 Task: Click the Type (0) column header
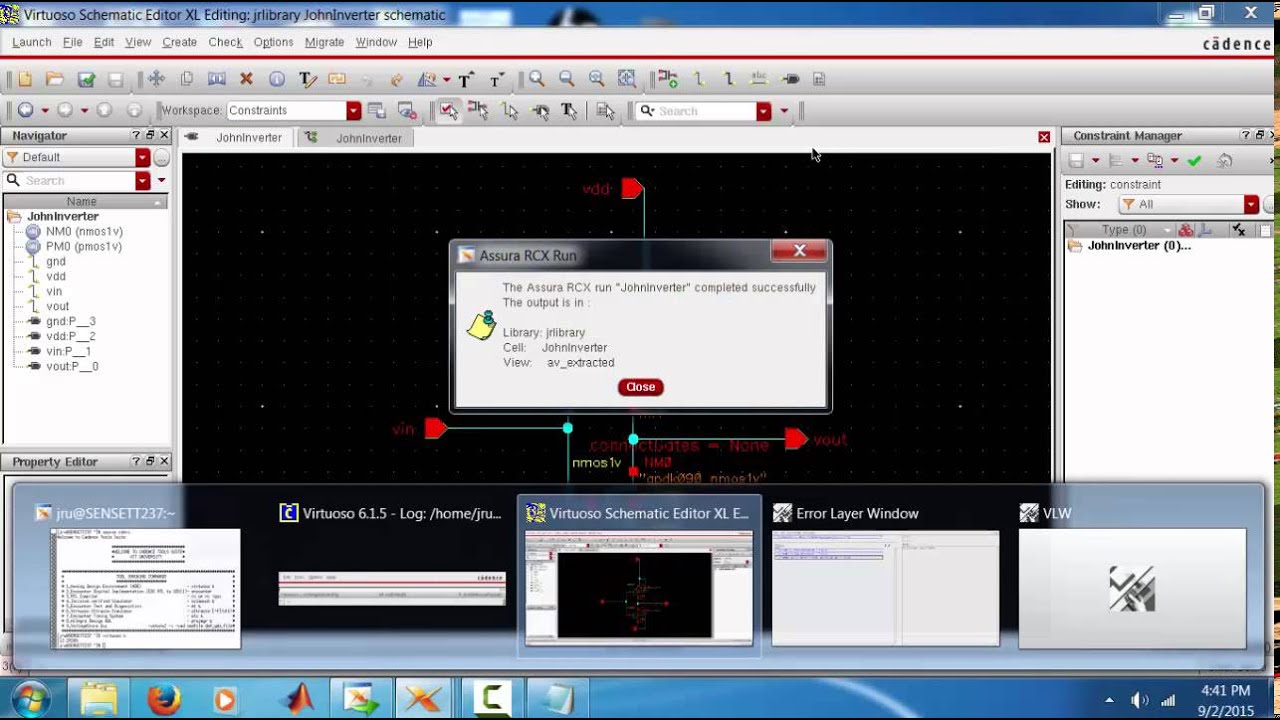1123,230
